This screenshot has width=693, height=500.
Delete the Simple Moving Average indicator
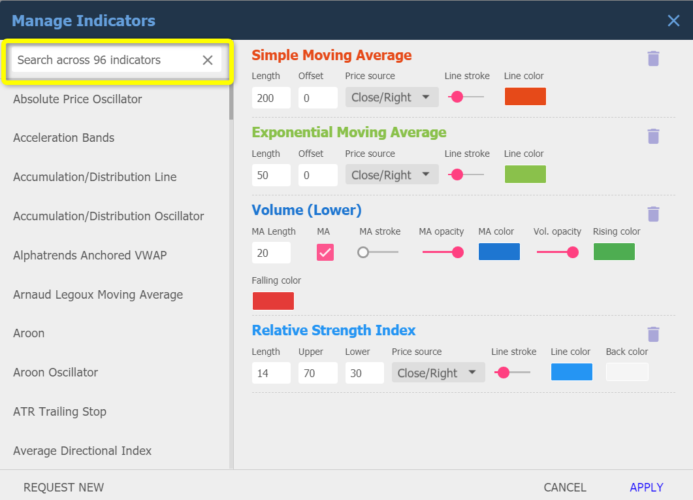[653, 59]
